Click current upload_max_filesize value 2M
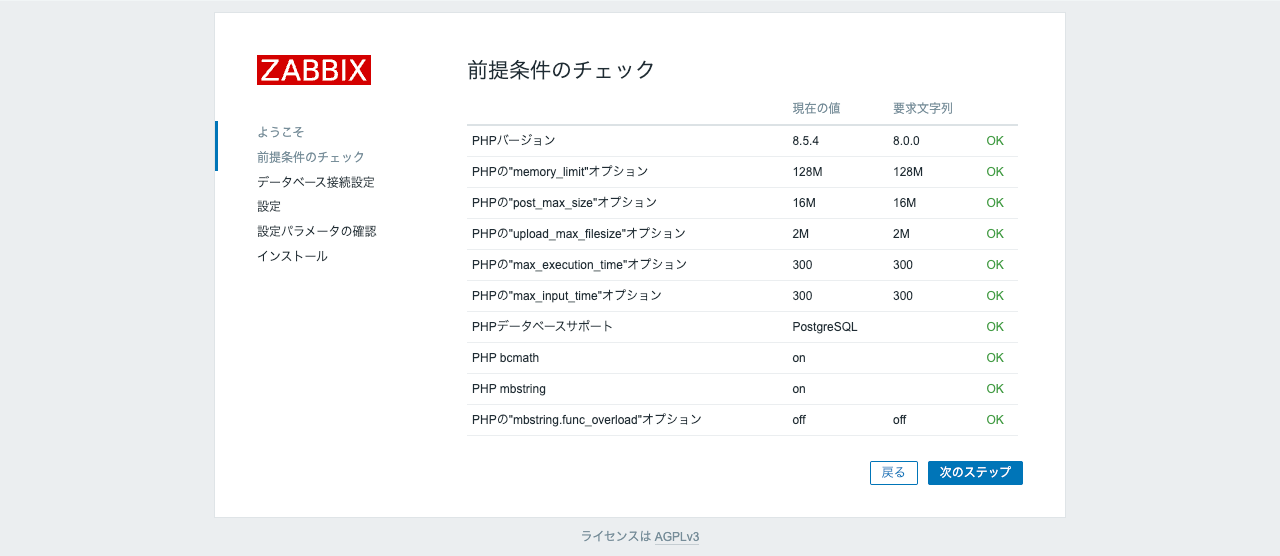 click(801, 234)
